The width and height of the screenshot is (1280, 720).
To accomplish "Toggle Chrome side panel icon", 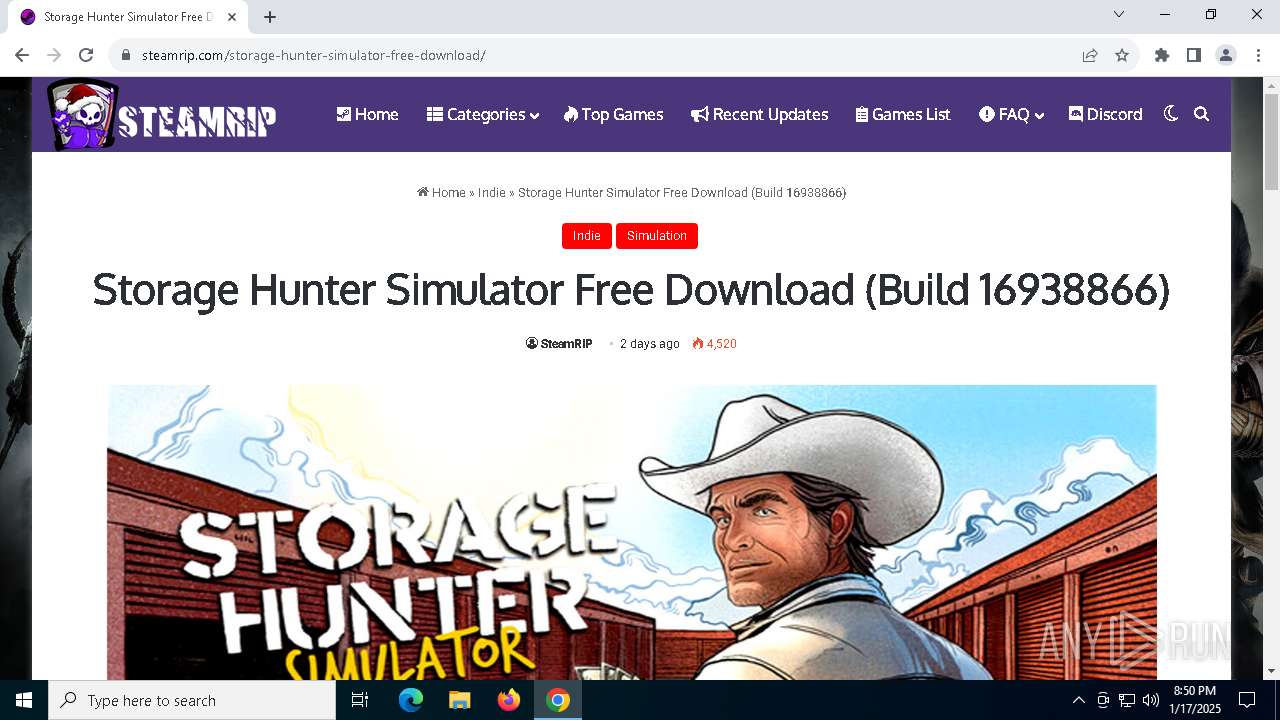I will (x=1194, y=55).
